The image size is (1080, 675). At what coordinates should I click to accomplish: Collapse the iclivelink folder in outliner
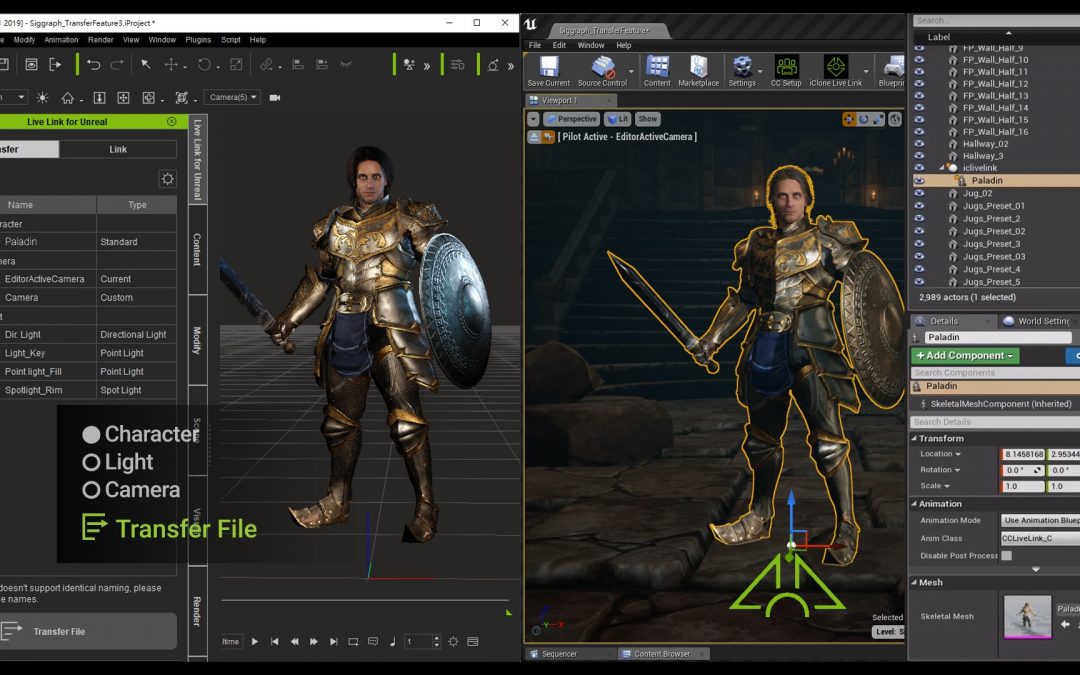pyautogui.click(x=940, y=168)
